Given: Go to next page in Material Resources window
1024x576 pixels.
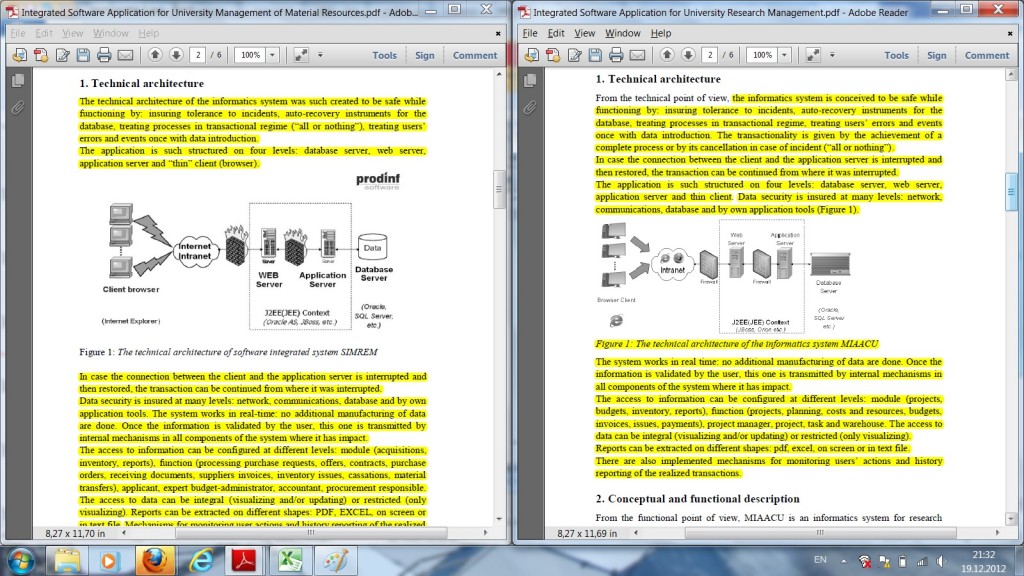Looking at the screenshot, I should tap(176, 55).
